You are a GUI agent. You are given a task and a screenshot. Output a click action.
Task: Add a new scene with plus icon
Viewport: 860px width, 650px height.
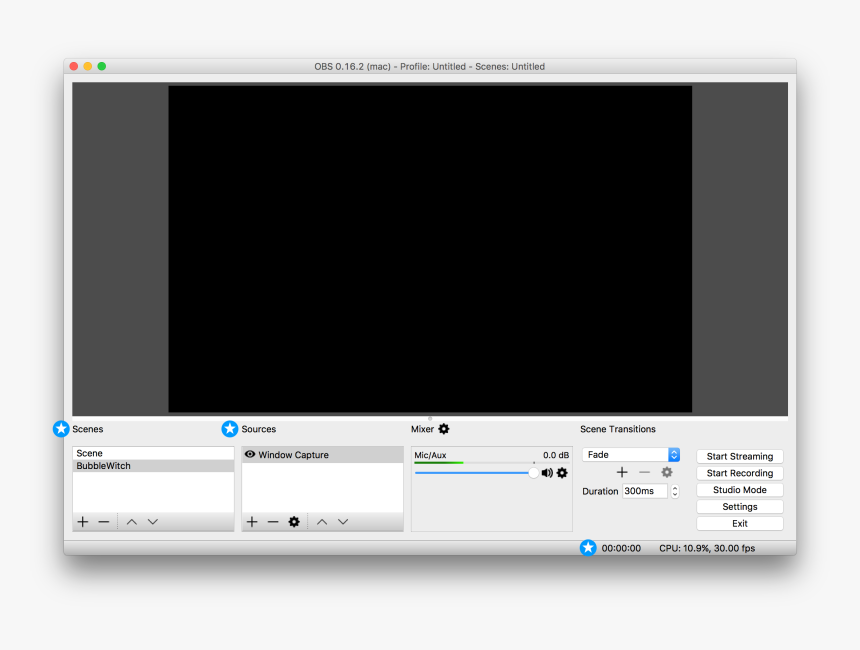(x=83, y=522)
